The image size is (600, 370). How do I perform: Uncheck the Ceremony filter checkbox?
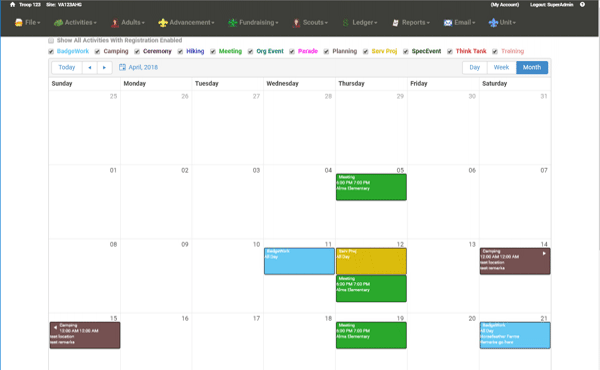(137, 51)
